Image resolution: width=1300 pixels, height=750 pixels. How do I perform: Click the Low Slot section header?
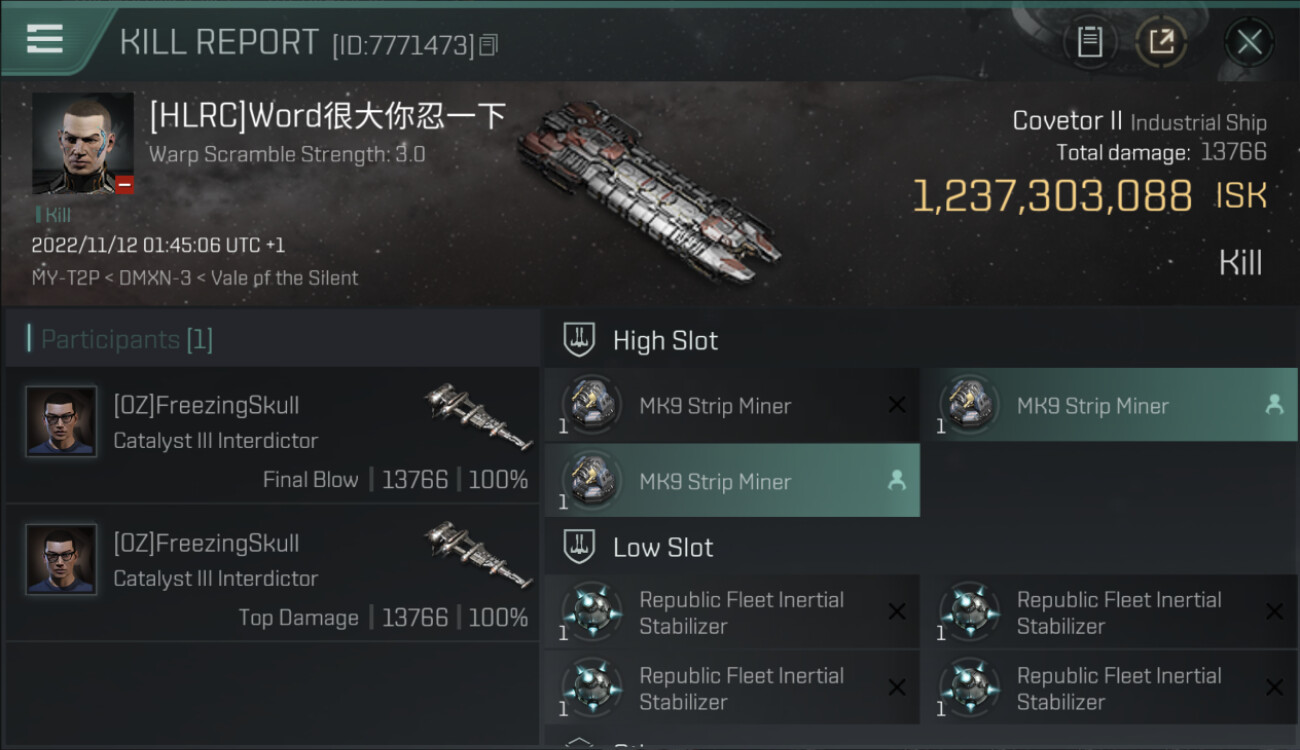pyautogui.click(x=663, y=548)
